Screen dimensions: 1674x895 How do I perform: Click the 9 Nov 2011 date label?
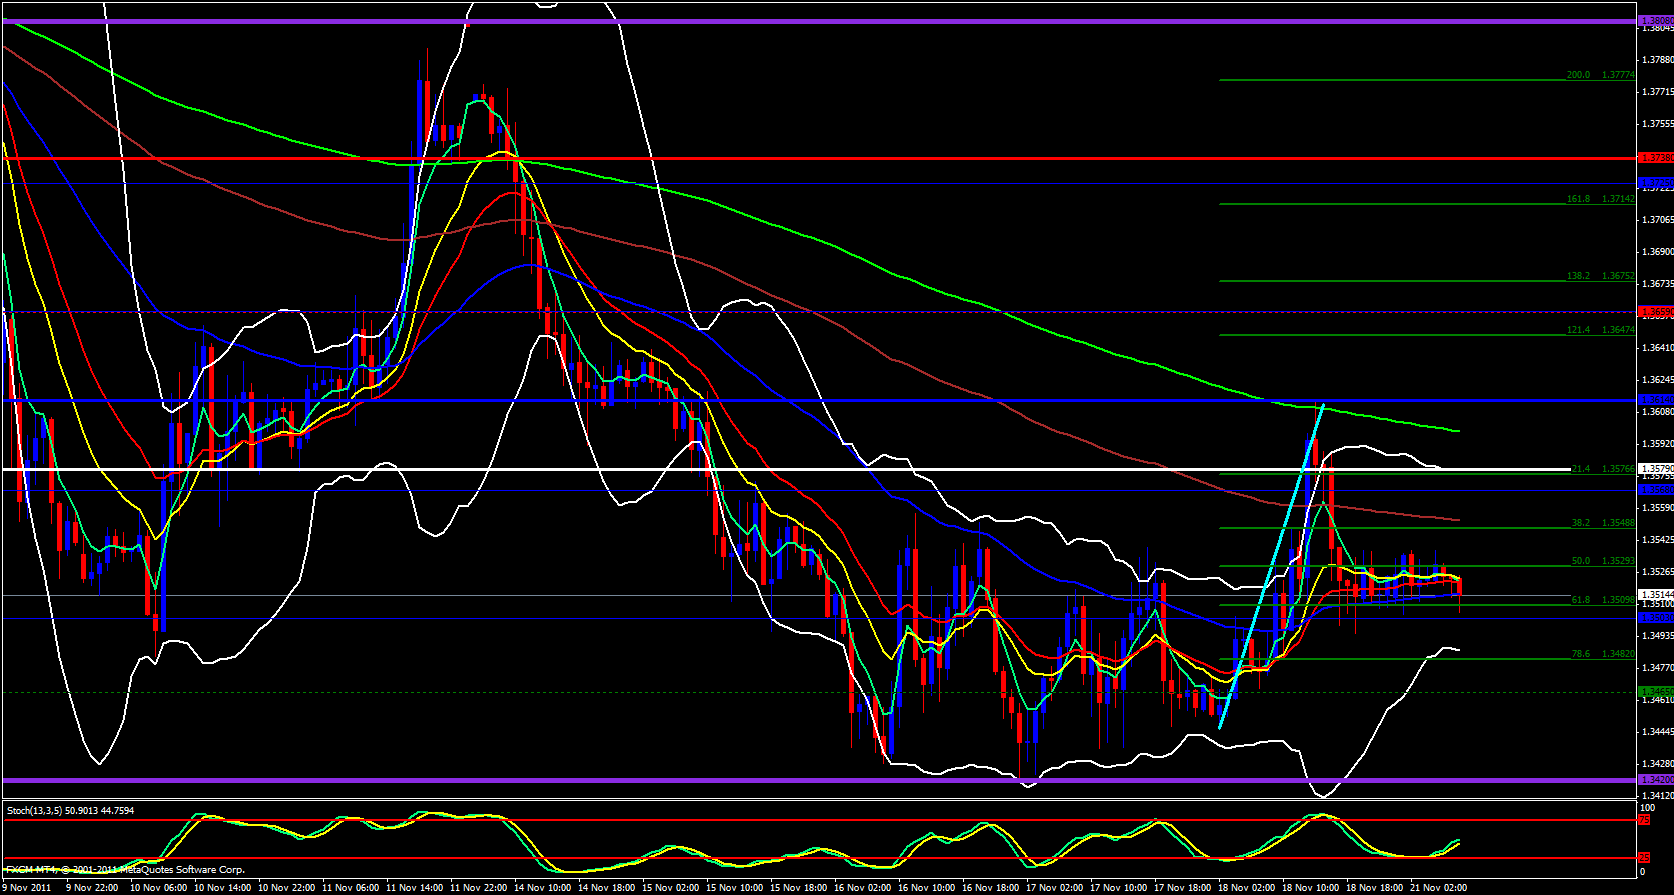point(28,887)
